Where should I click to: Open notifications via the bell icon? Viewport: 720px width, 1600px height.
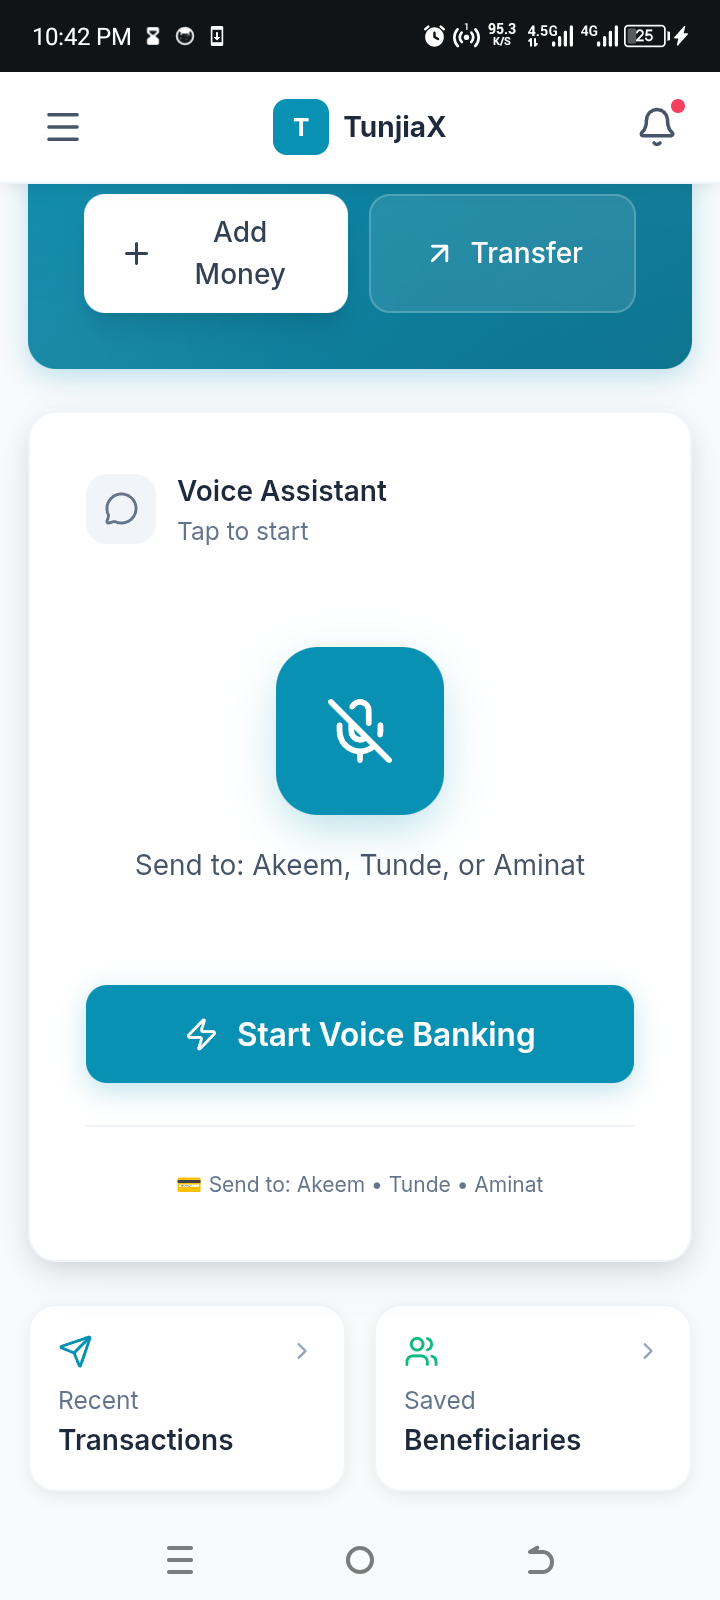click(x=657, y=127)
